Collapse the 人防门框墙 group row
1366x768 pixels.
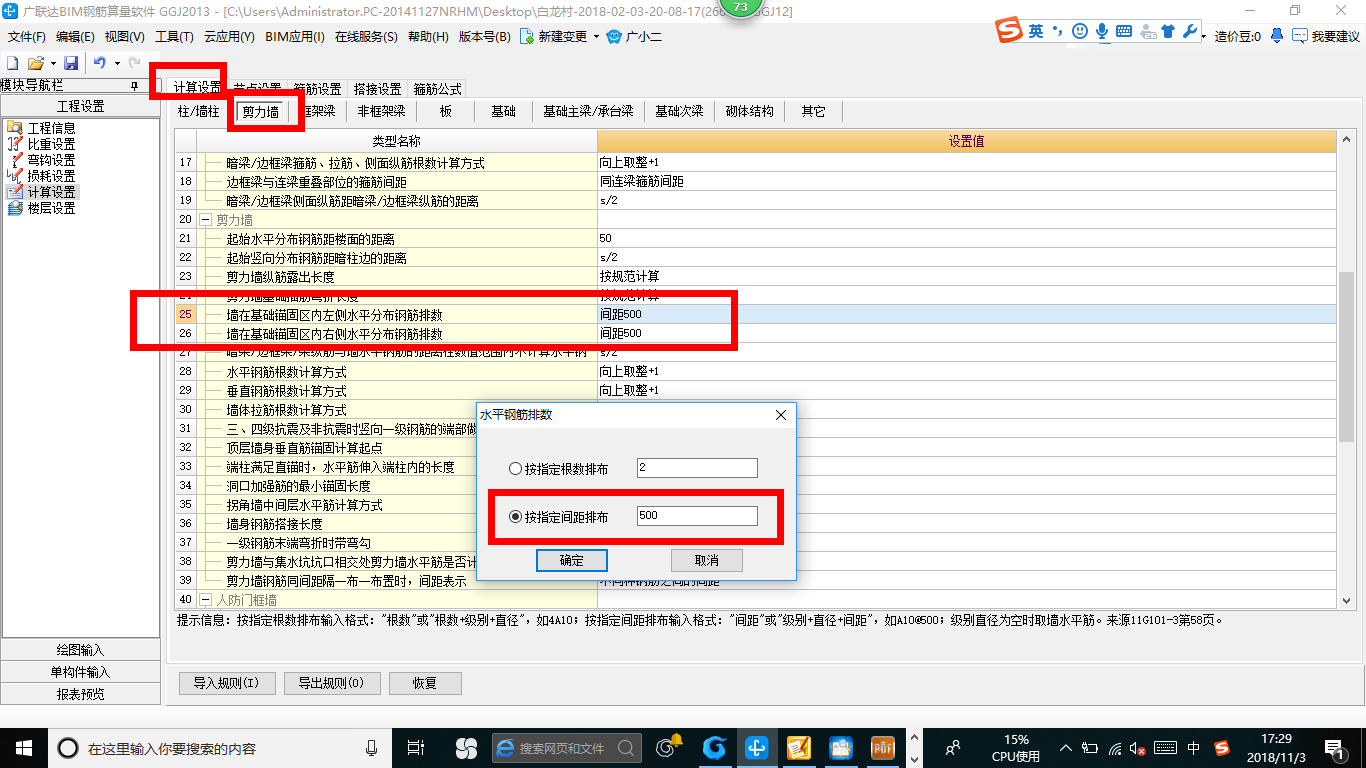(205, 600)
